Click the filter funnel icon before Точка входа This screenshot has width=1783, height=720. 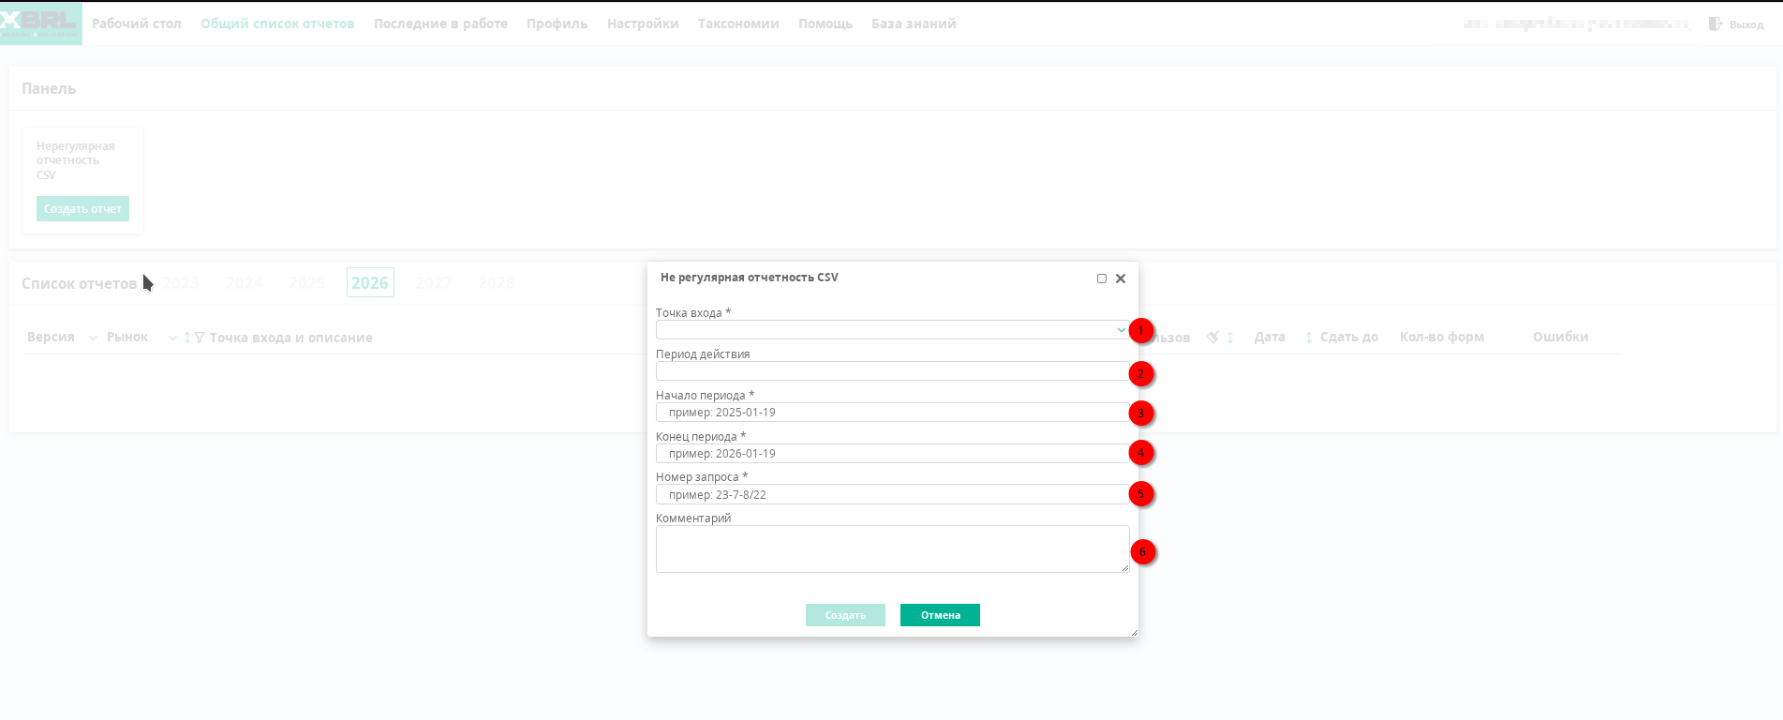click(x=200, y=338)
